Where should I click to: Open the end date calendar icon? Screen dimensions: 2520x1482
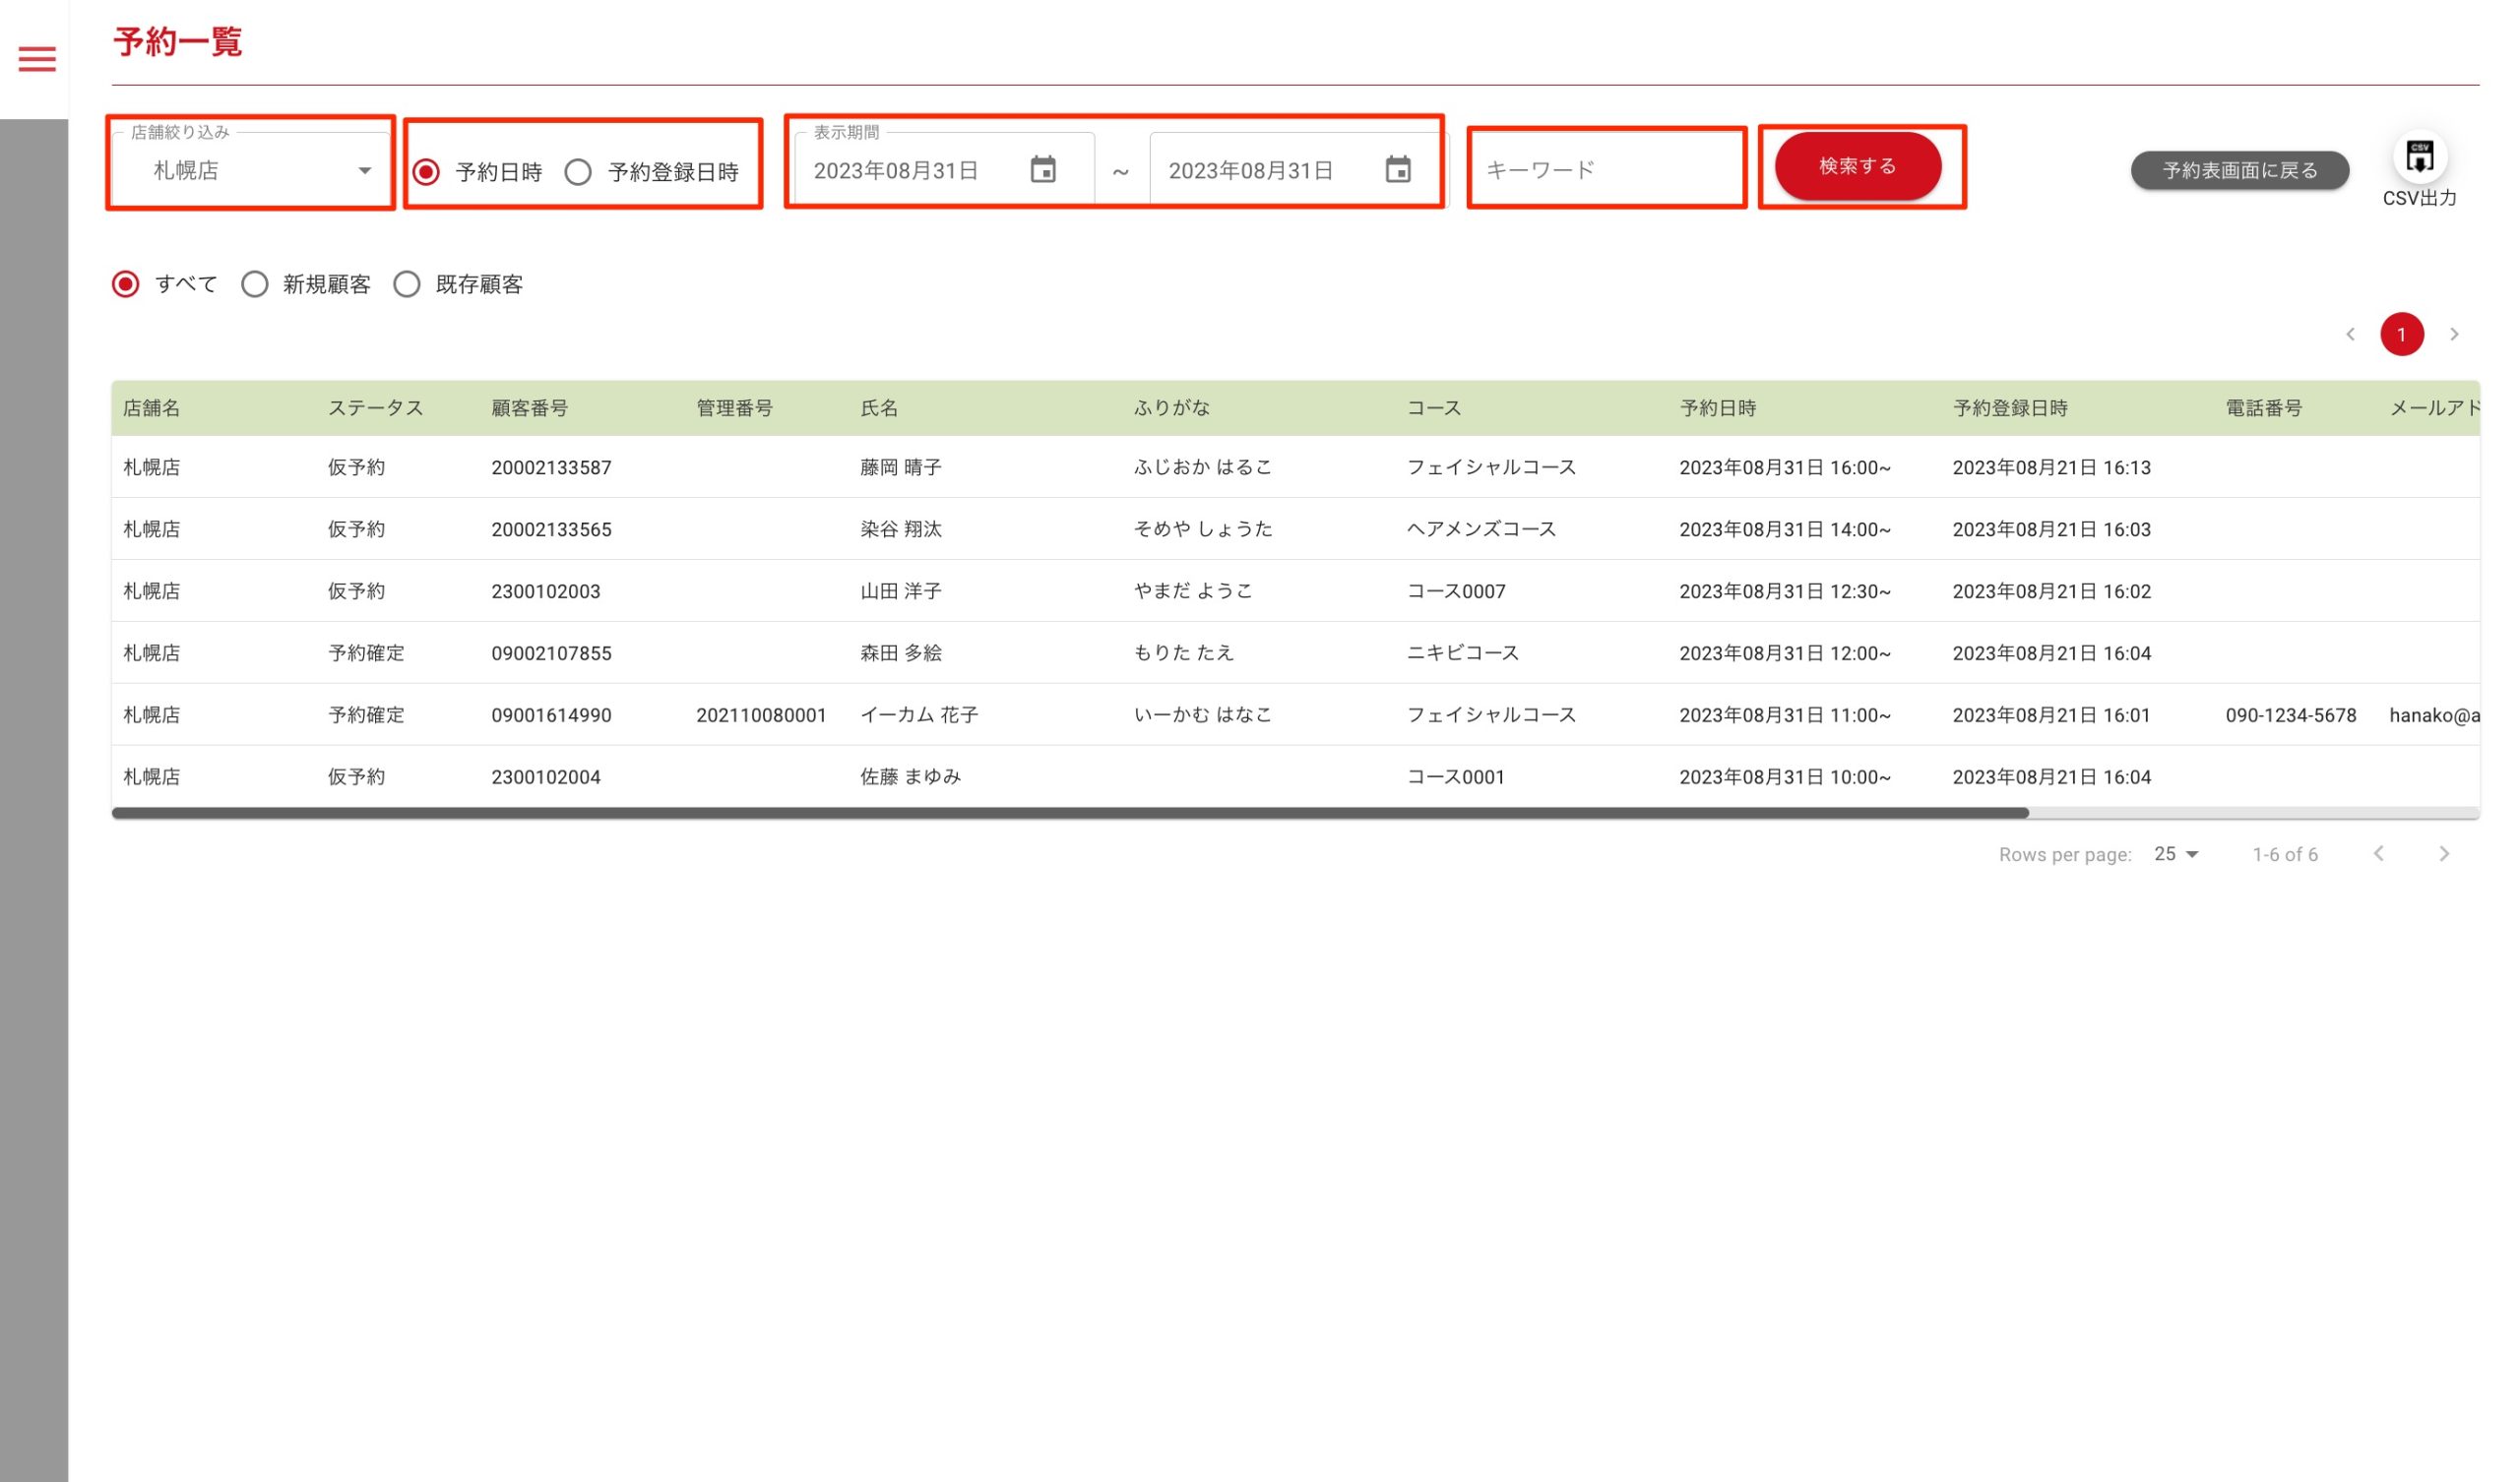(1397, 170)
